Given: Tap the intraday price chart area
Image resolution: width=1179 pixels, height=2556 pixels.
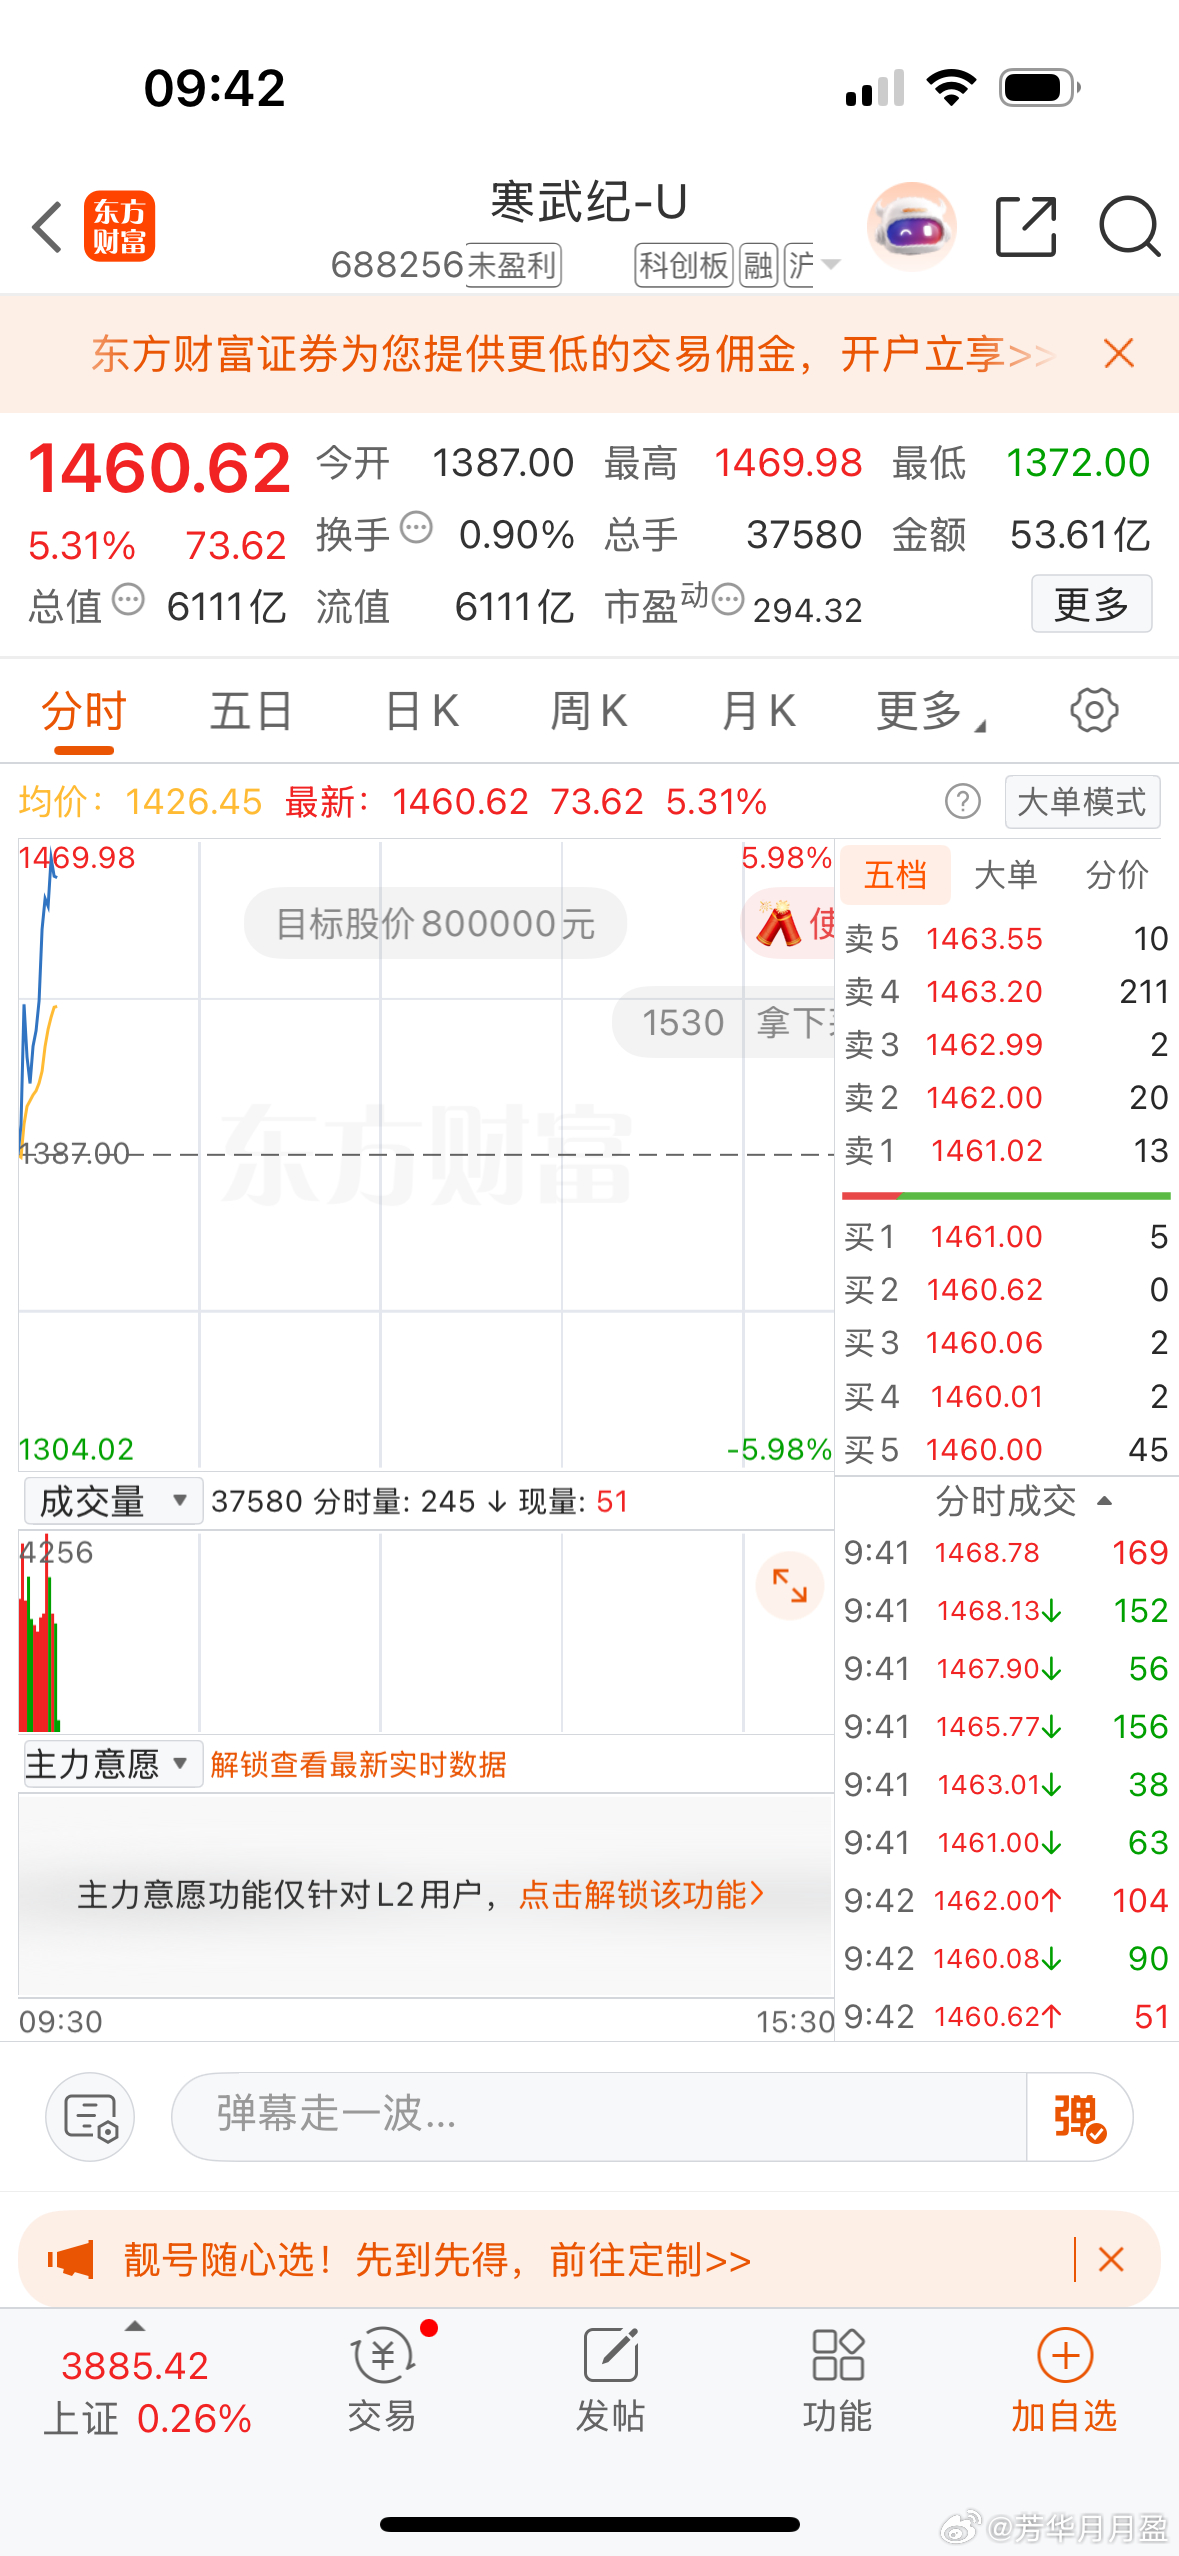Looking at the screenshot, I should 426,1154.
